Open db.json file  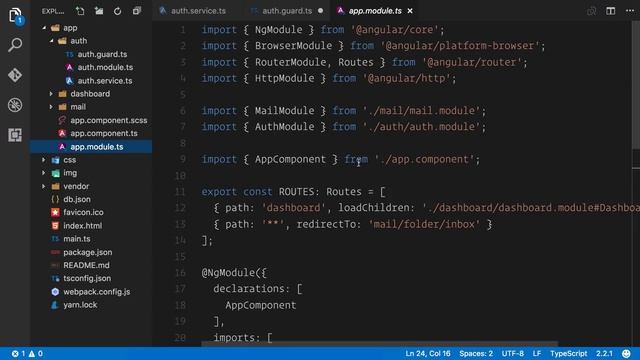tap(77, 199)
